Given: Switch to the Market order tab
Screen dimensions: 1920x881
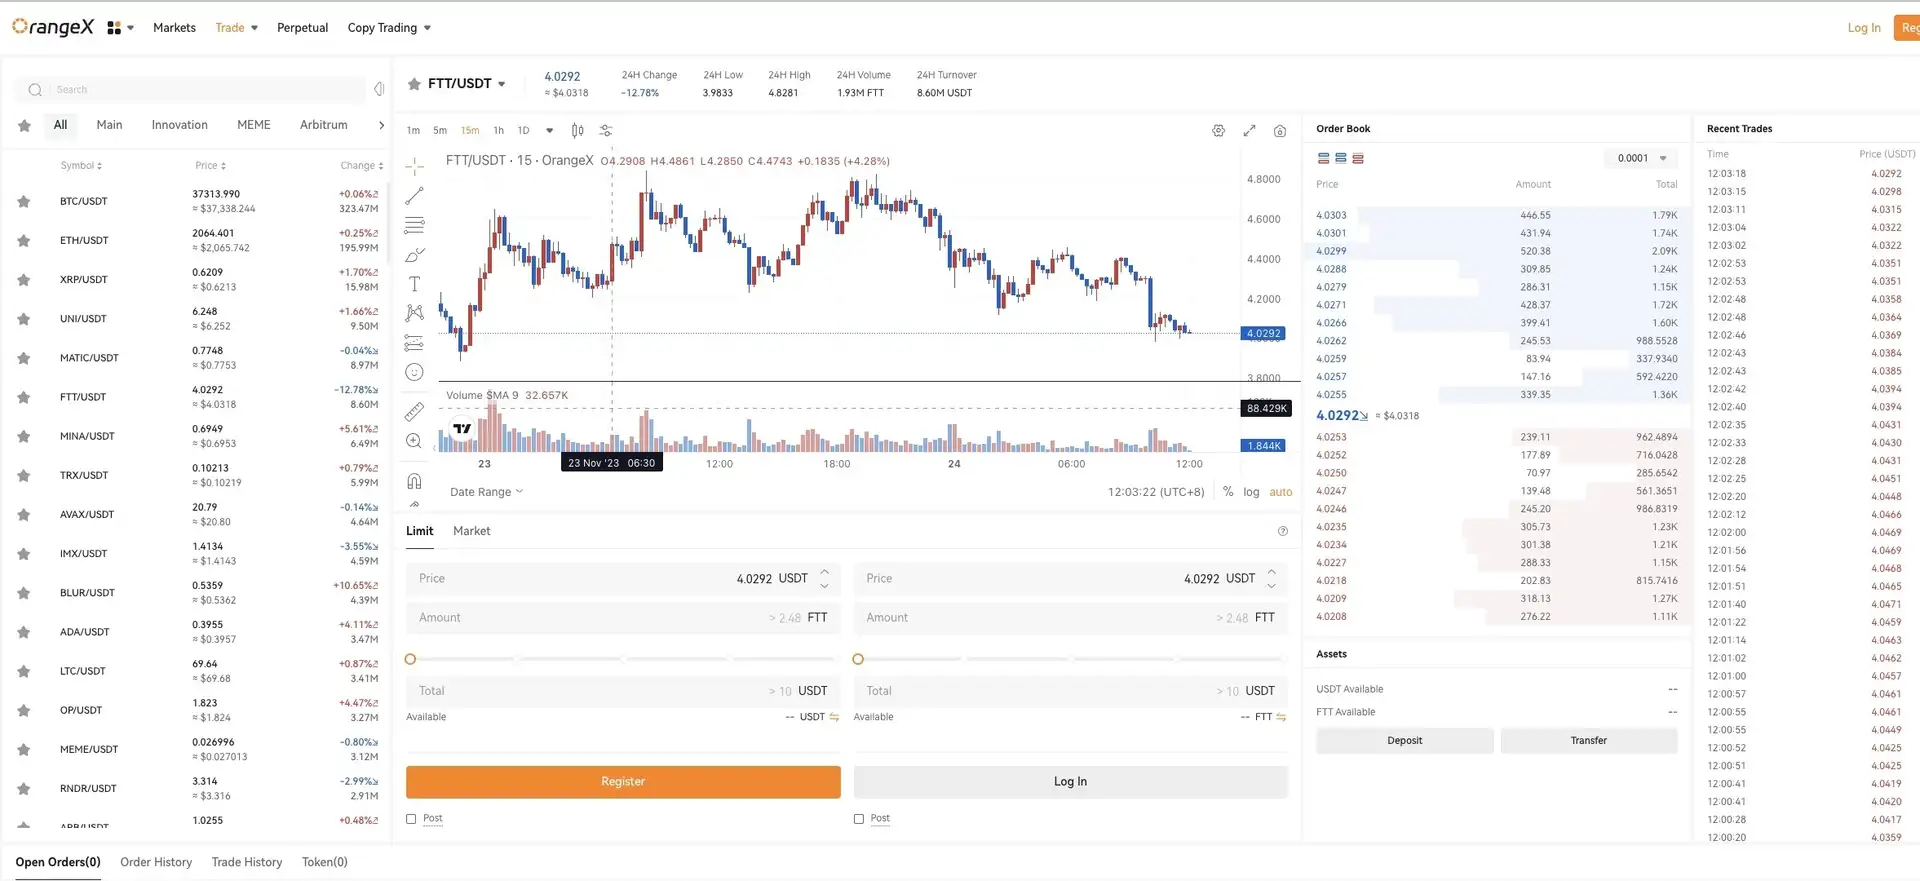Looking at the screenshot, I should click(x=471, y=531).
